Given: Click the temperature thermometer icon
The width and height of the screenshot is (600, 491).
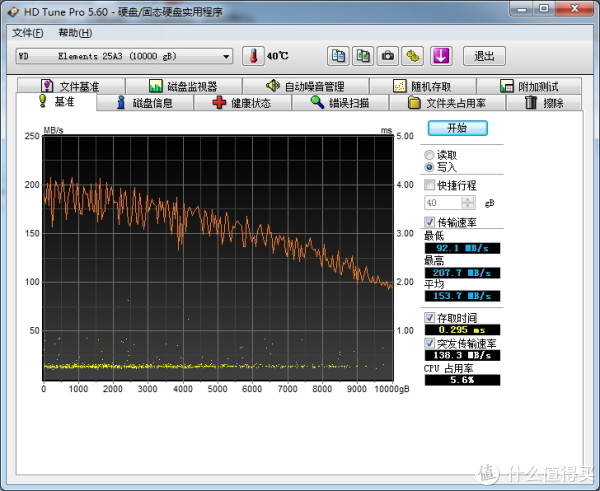Looking at the screenshot, I should coord(253,56).
